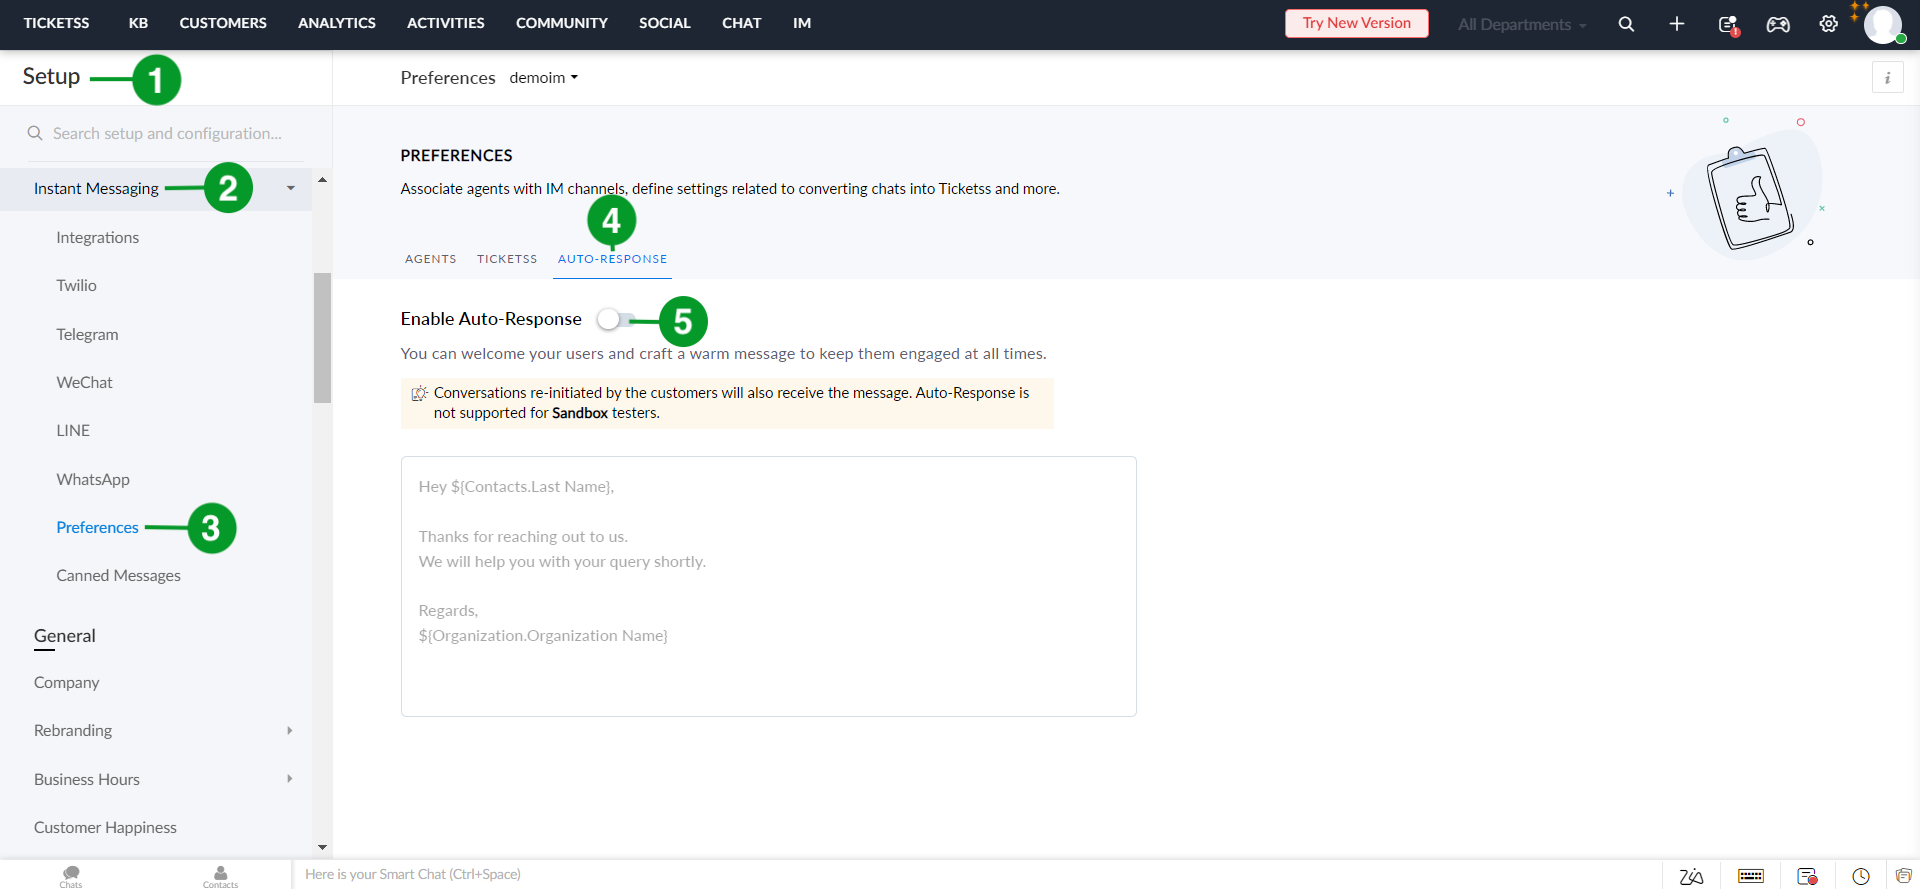Screen dimensions: 1920x889
Task: Open the Company settings link
Action: tap(67, 682)
